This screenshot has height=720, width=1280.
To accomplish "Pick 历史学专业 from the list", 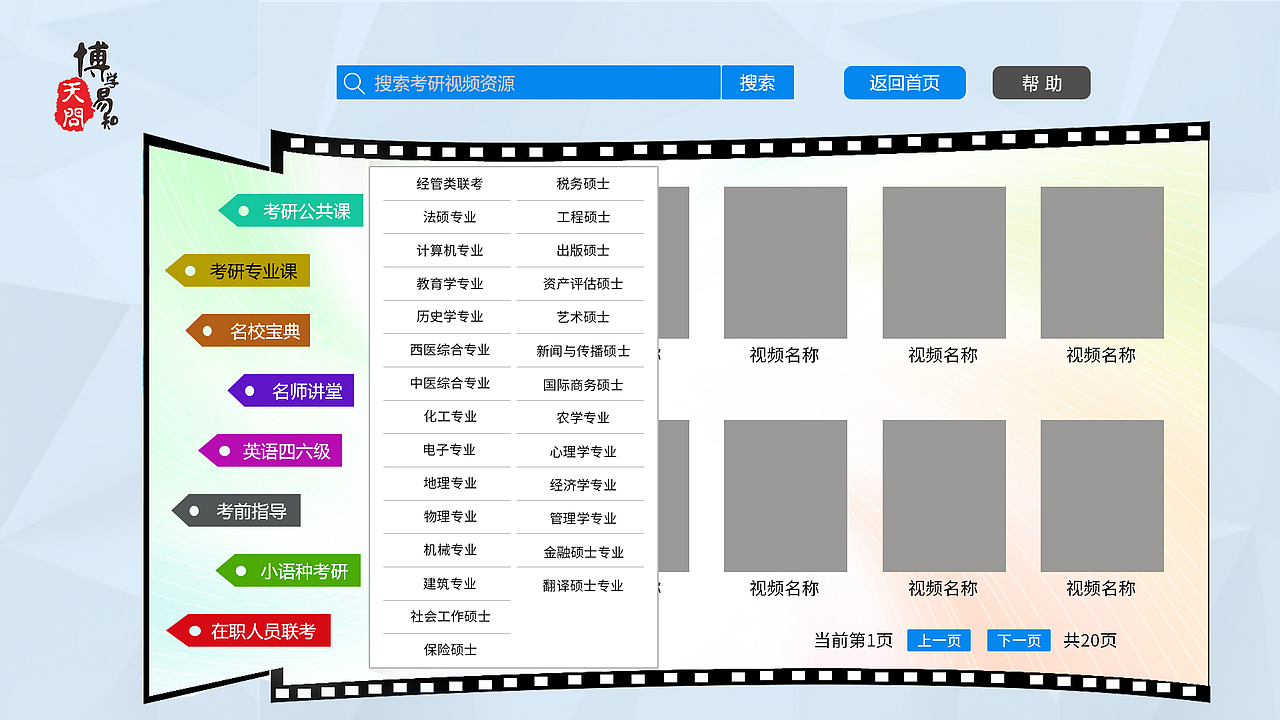I will (x=450, y=316).
